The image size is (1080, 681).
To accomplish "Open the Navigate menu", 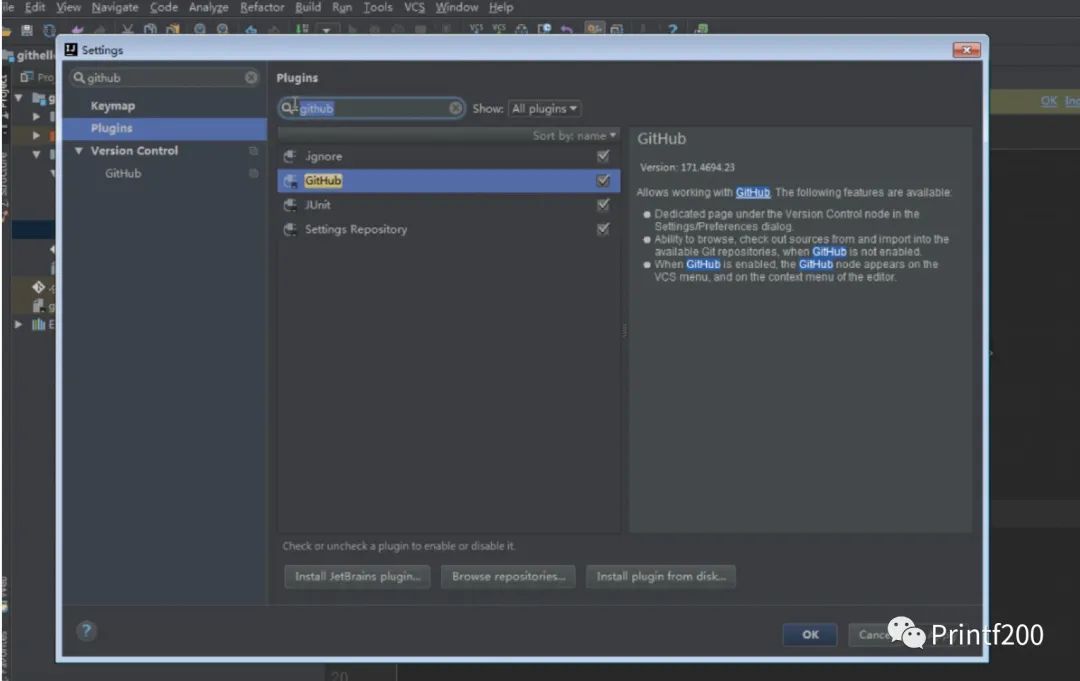I will point(115,8).
